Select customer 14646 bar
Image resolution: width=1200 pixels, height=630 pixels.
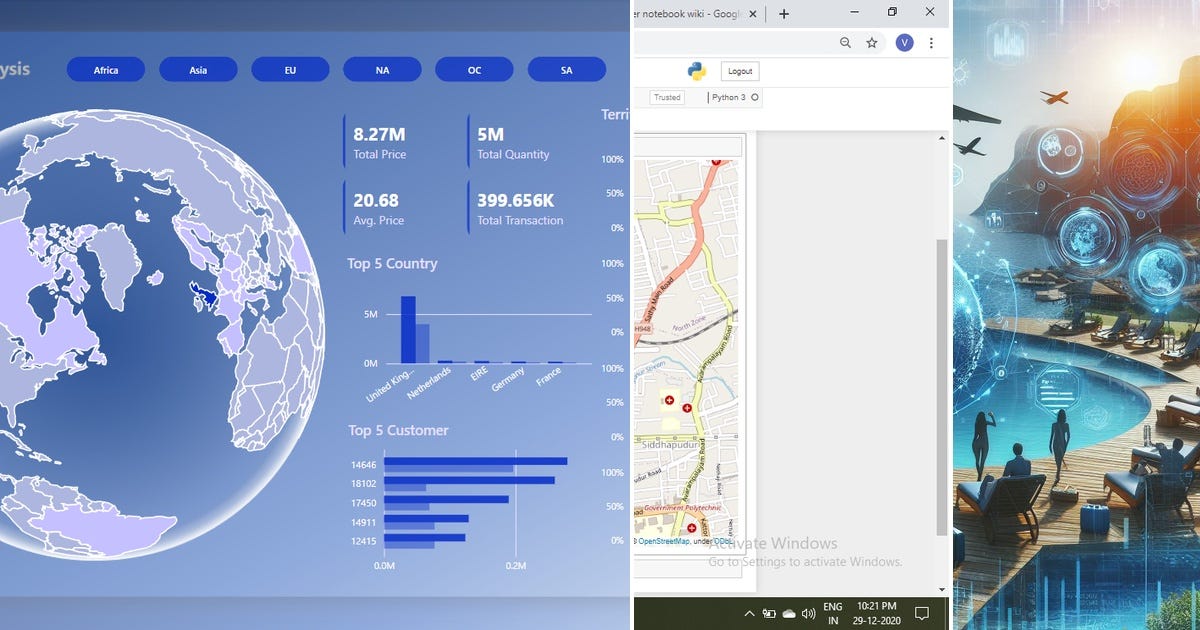click(x=475, y=461)
